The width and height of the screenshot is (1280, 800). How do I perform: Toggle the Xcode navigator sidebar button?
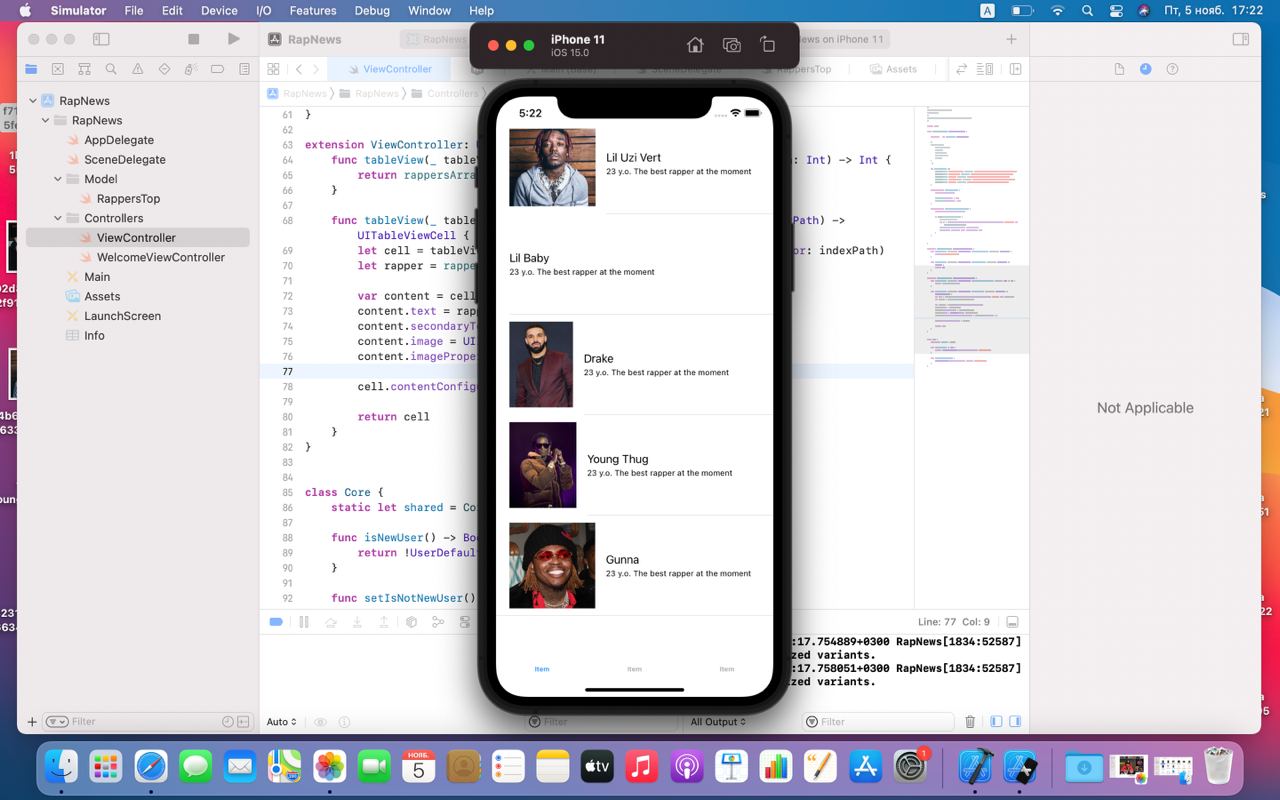coord(101,39)
